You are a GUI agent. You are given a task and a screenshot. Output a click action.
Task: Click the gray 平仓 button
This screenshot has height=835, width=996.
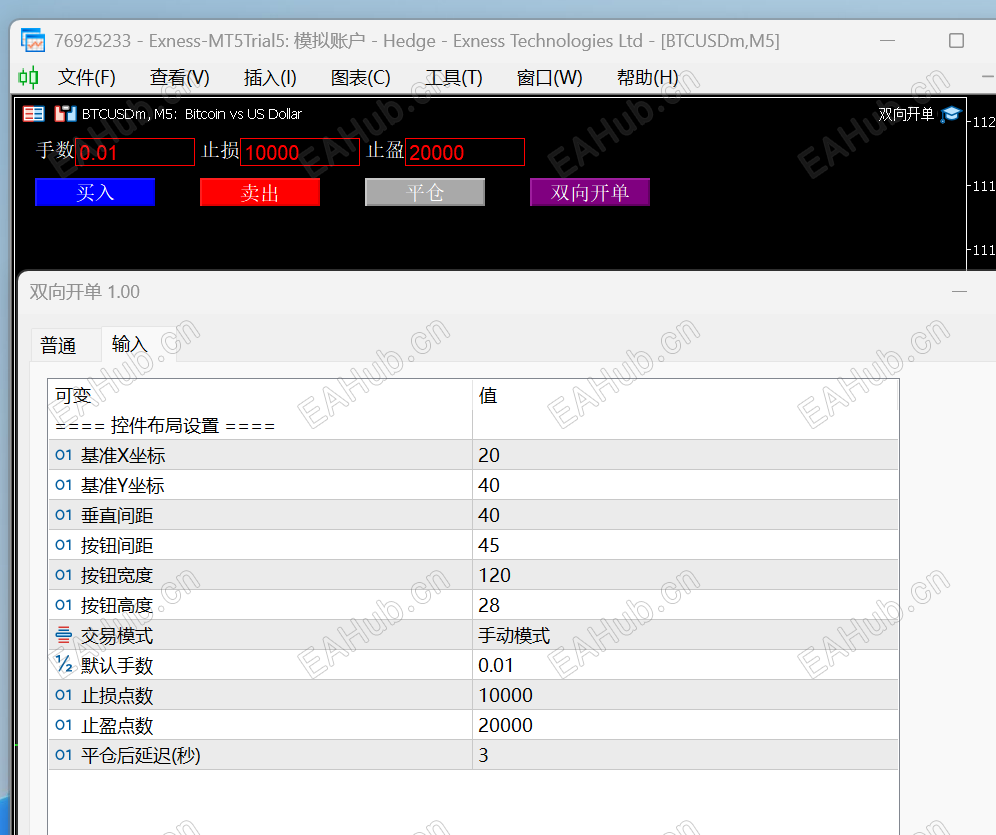424,191
